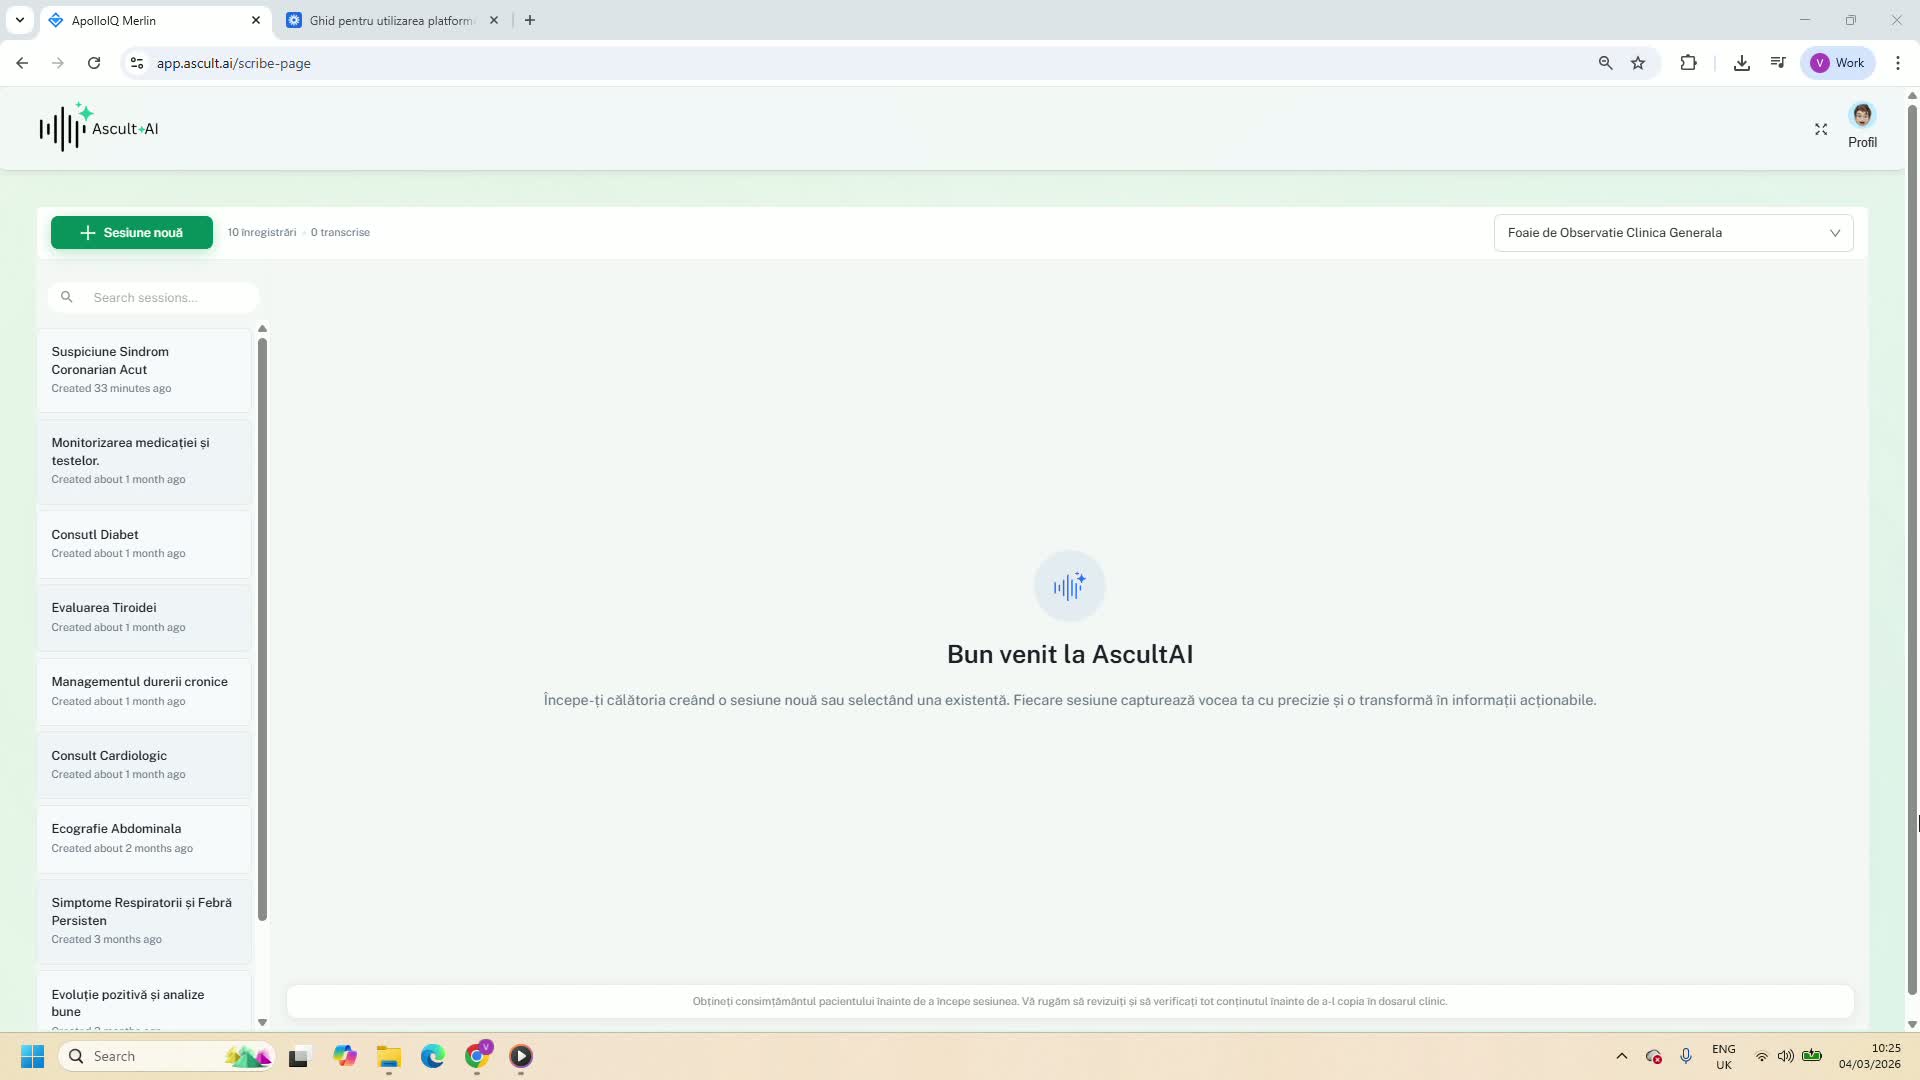Open the Profil avatar menu
This screenshot has width=1920, height=1080.
coord(1861,116)
